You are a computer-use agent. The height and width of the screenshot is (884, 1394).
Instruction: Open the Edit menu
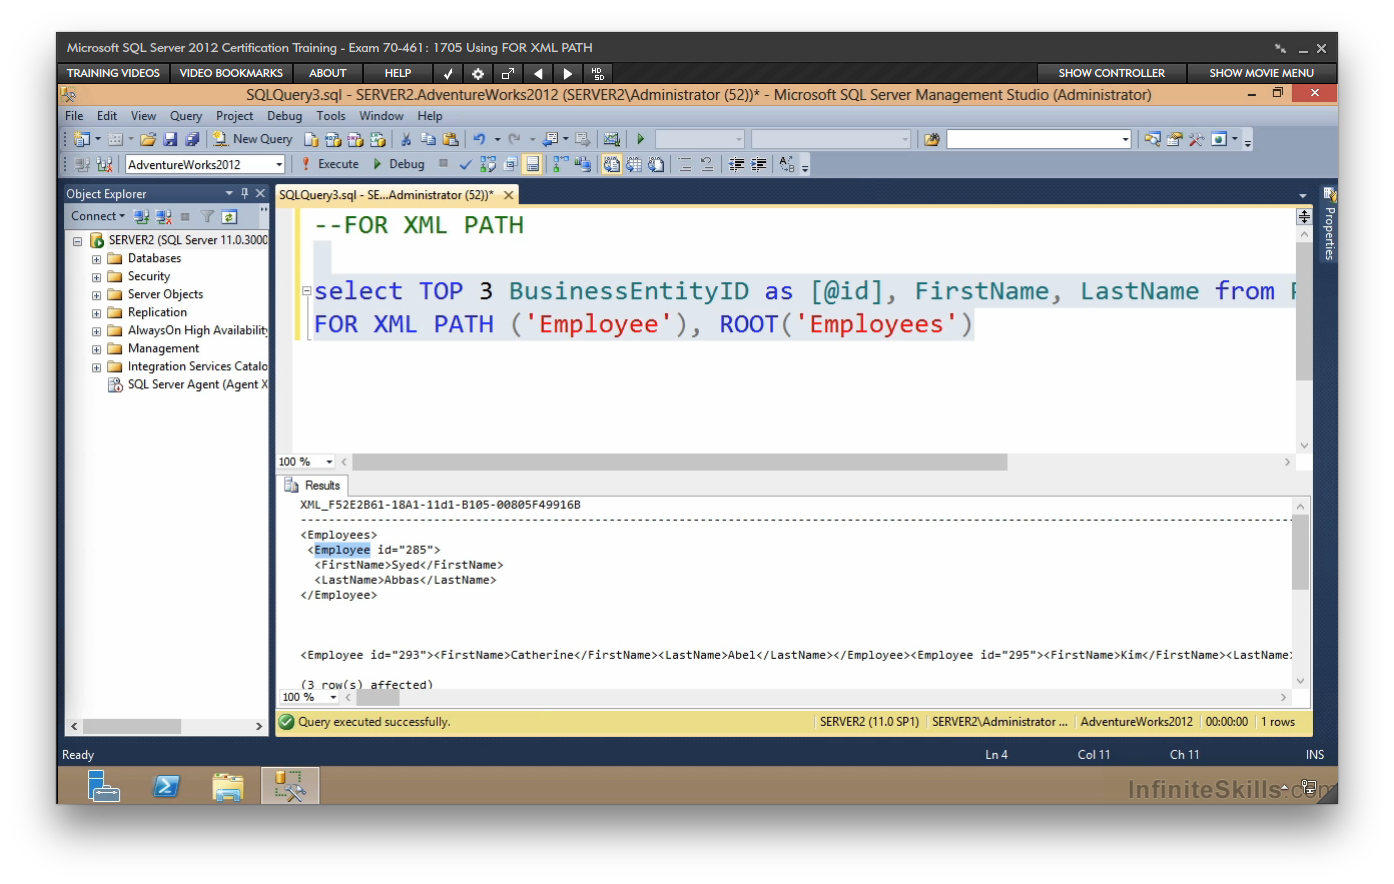(107, 116)
